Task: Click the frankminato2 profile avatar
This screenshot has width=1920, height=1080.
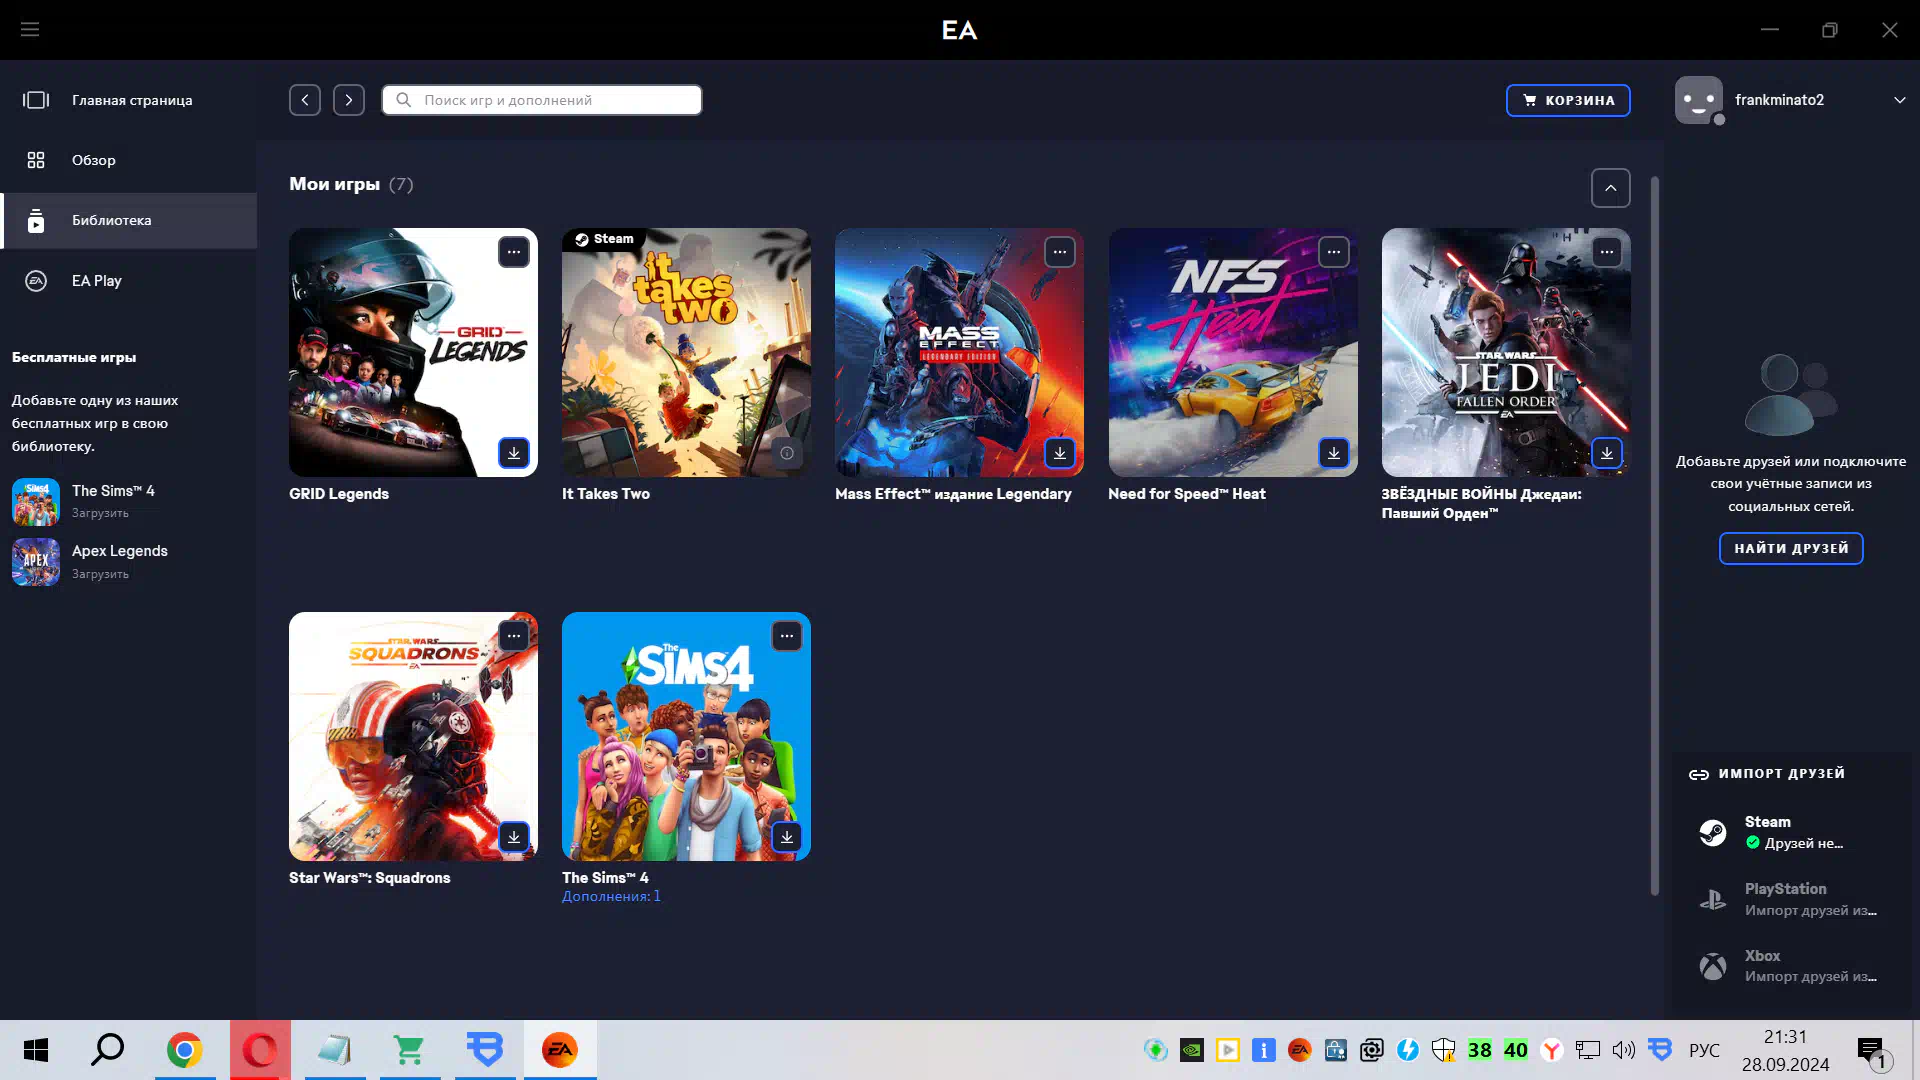Action: tap(1699, 100)
